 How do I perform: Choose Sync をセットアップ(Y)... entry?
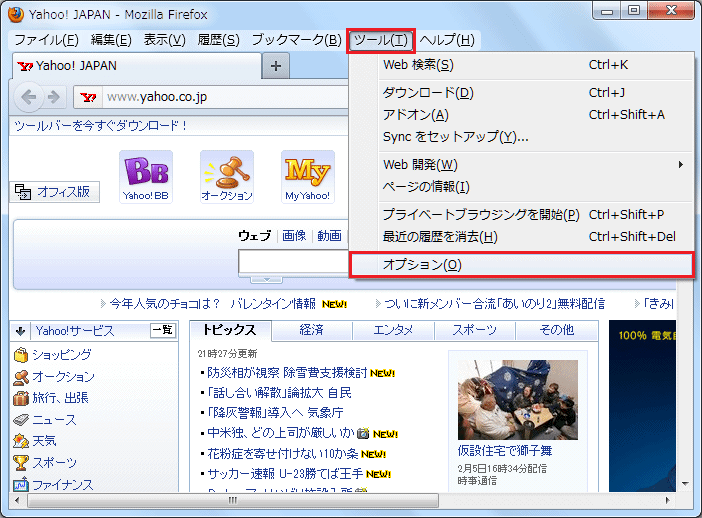coord(522,137)
